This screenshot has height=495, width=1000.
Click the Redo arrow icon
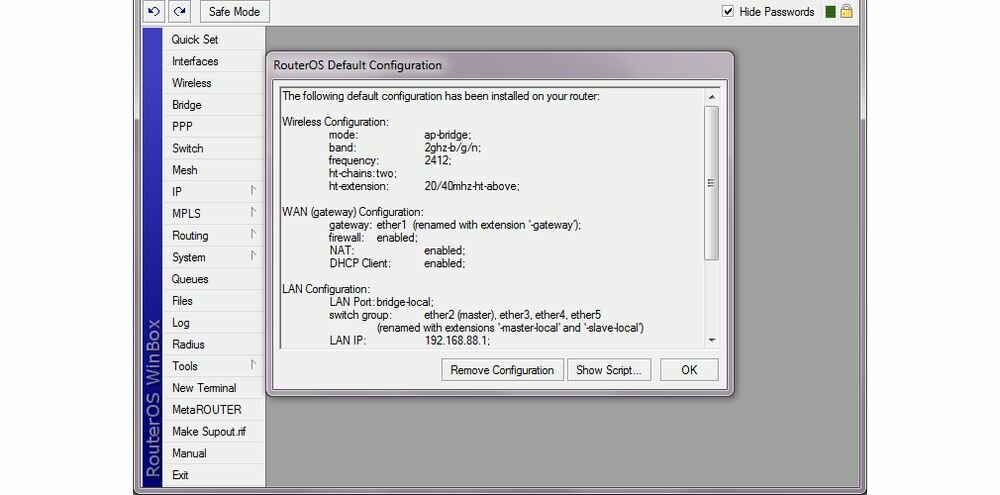tap(180, 11)
